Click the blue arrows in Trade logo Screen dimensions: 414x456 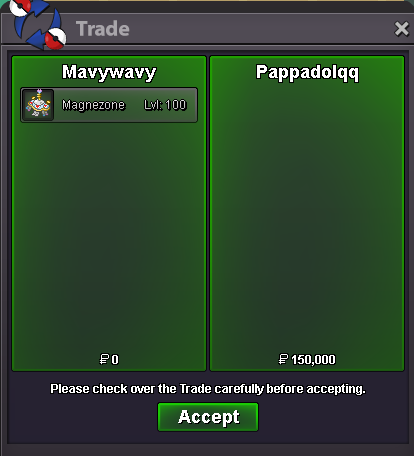pyautogui.click(x=37, y=27)
